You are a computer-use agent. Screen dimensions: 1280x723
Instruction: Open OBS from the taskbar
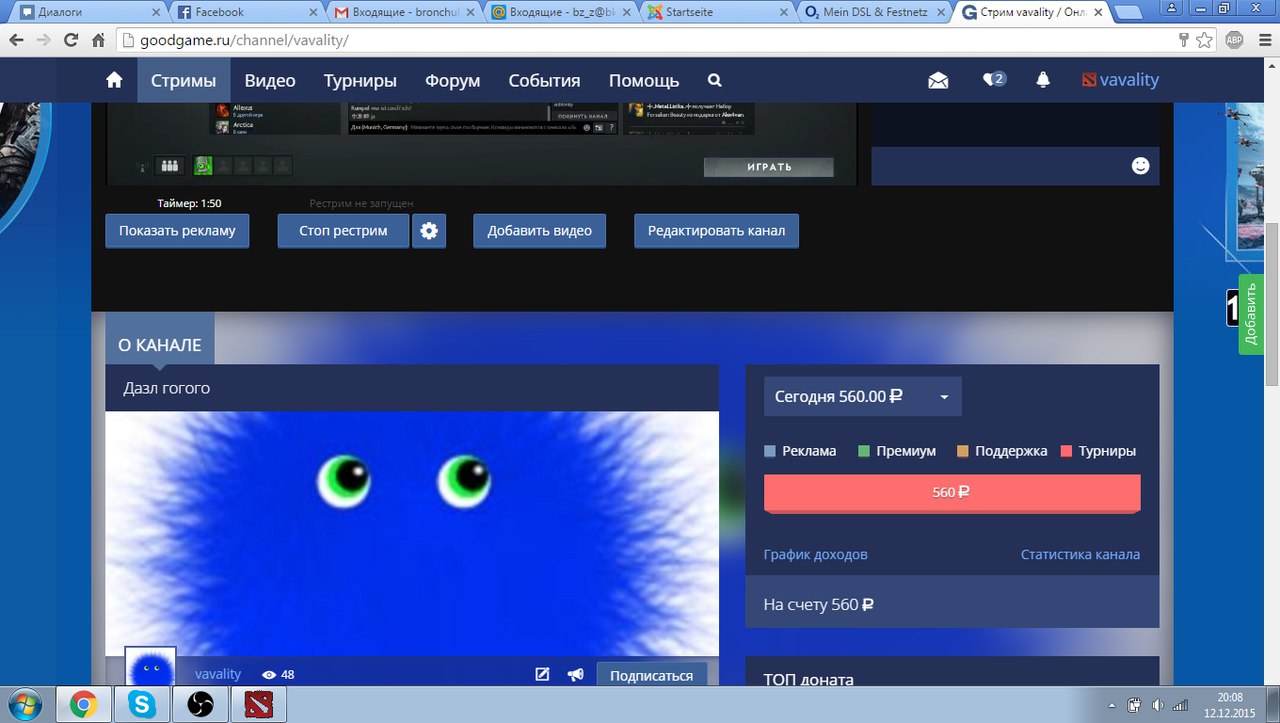(x=200, y=705)
